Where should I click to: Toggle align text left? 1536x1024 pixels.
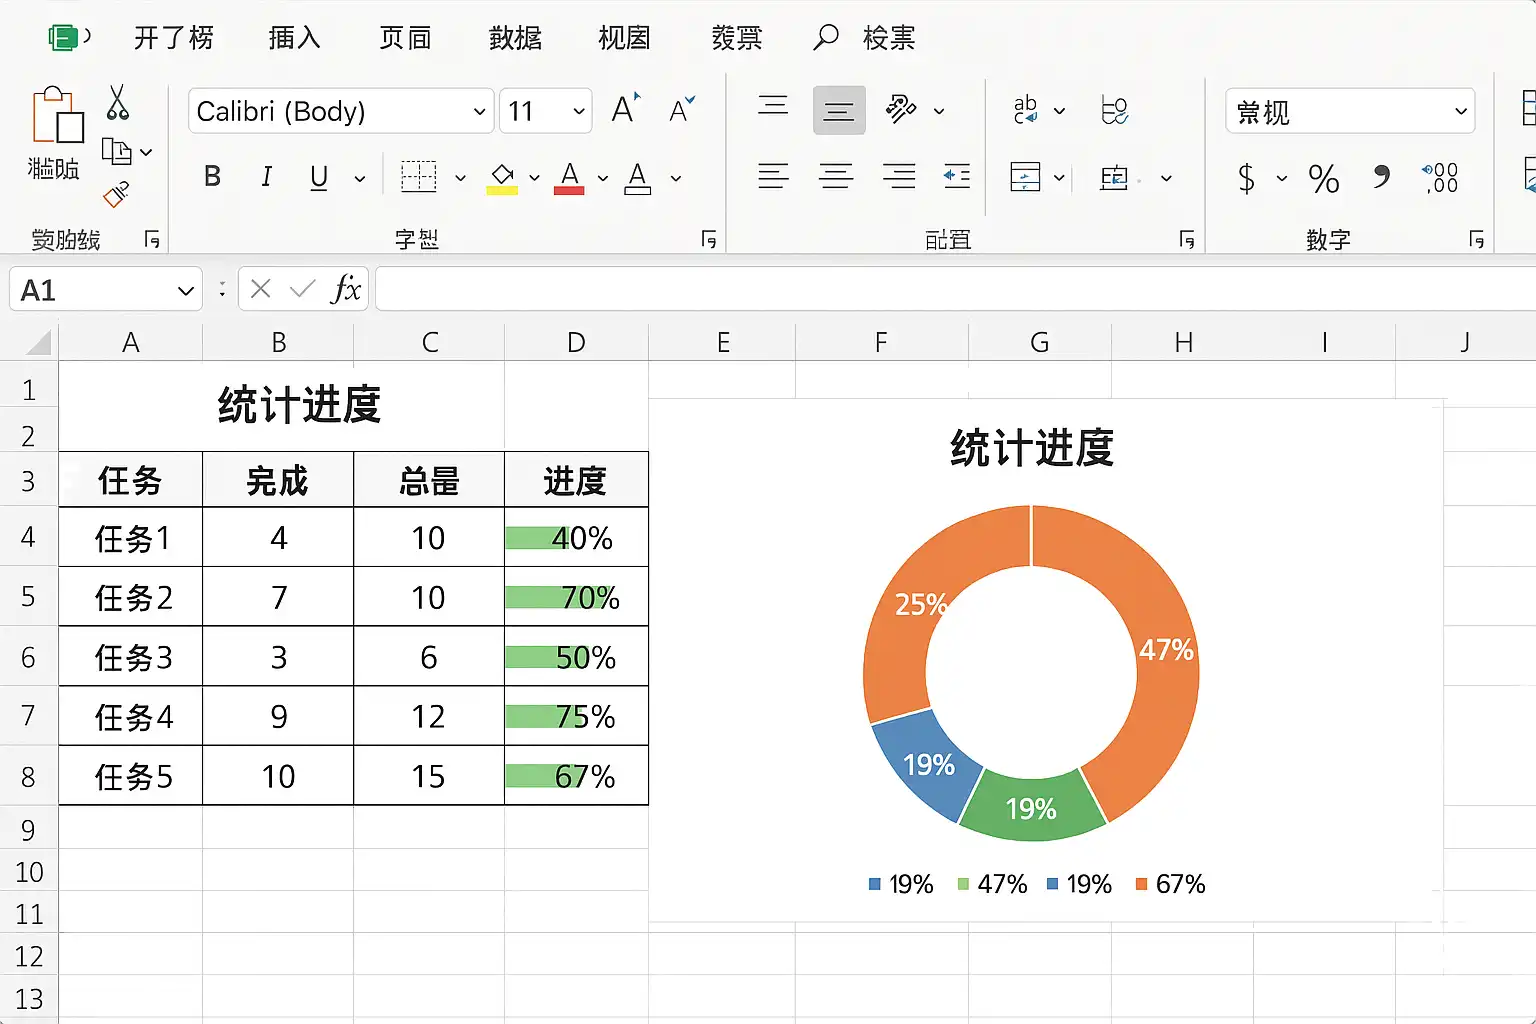pos(773,177)
